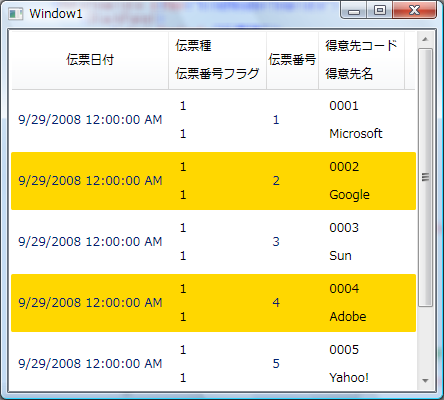This screenshot has width=444, height=400.
Task: Click customer name Microsoft
Action: click(356, 134)
